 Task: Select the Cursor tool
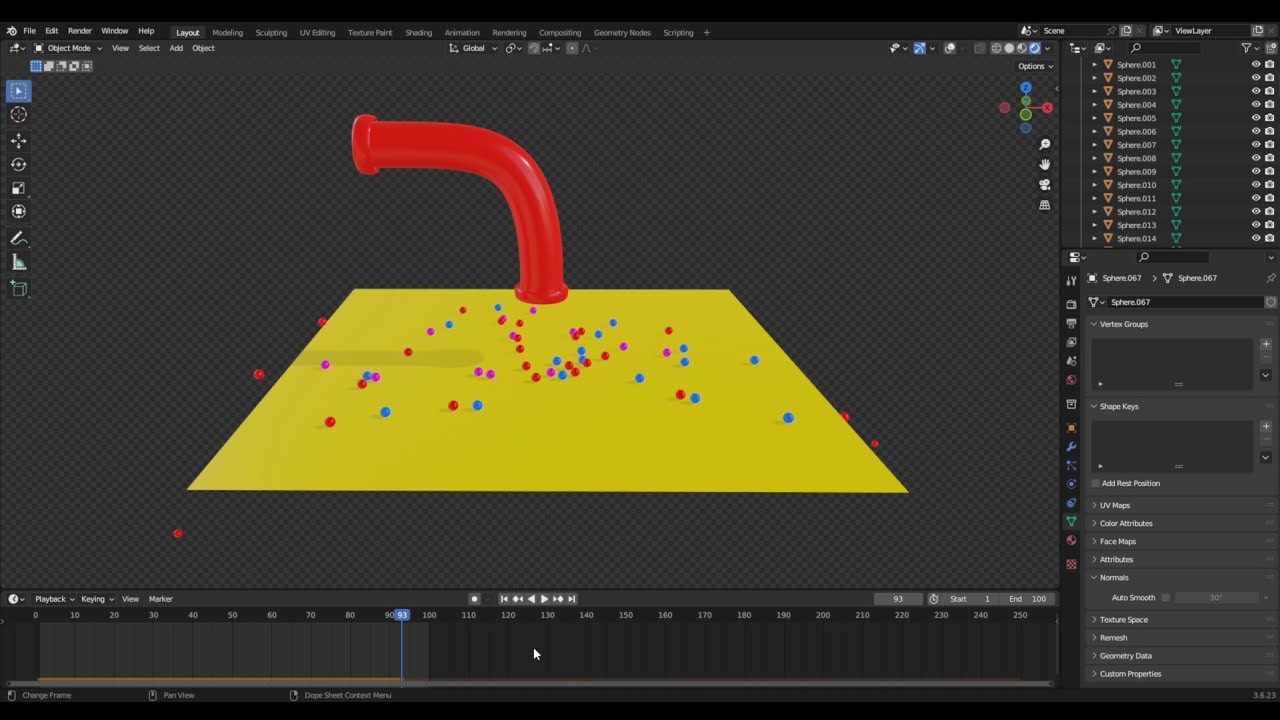click(19, 114)
